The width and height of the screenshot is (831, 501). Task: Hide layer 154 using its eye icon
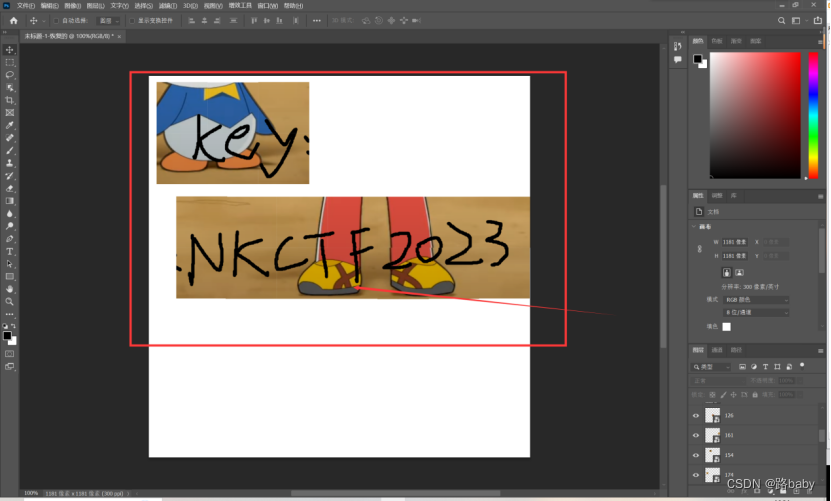click(696, 455)
